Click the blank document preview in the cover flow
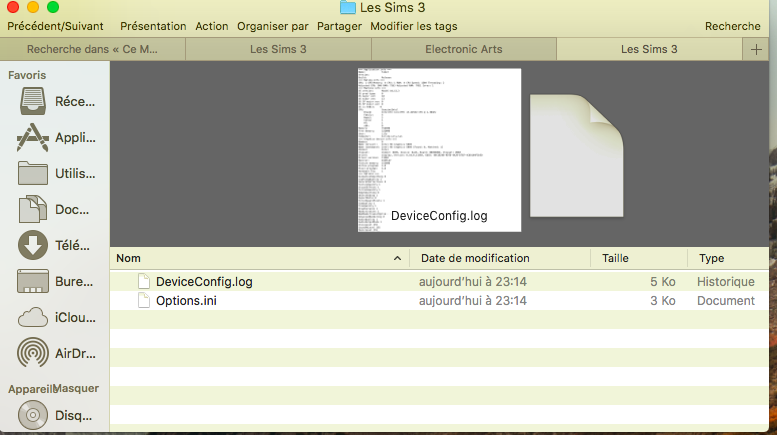Viewport: 777px width, 435px height. pyautogui.click(x=577, y=156)
